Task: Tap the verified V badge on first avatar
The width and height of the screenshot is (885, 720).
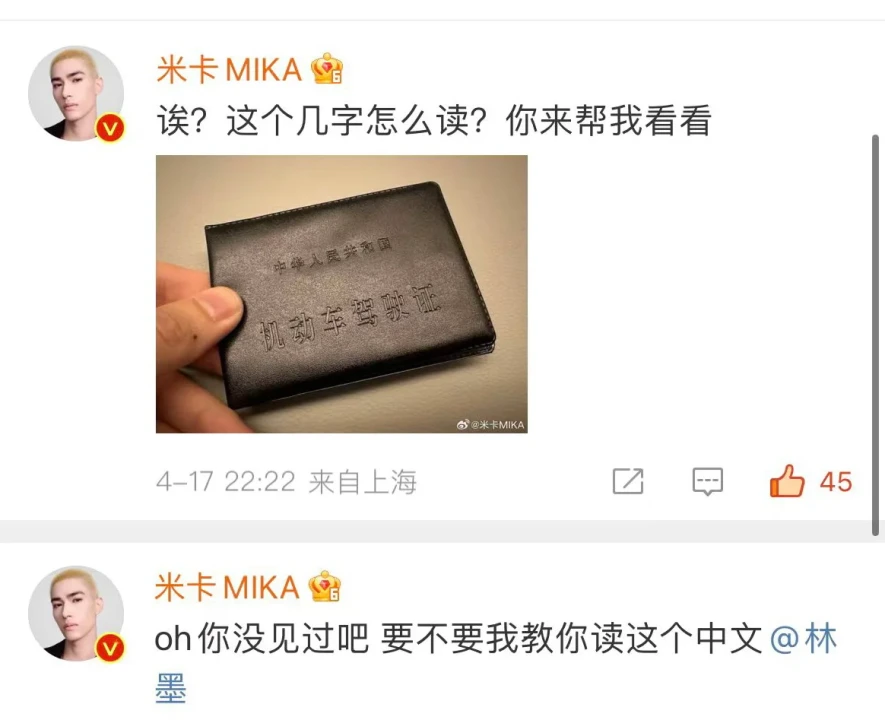Action: pos(109,128)
